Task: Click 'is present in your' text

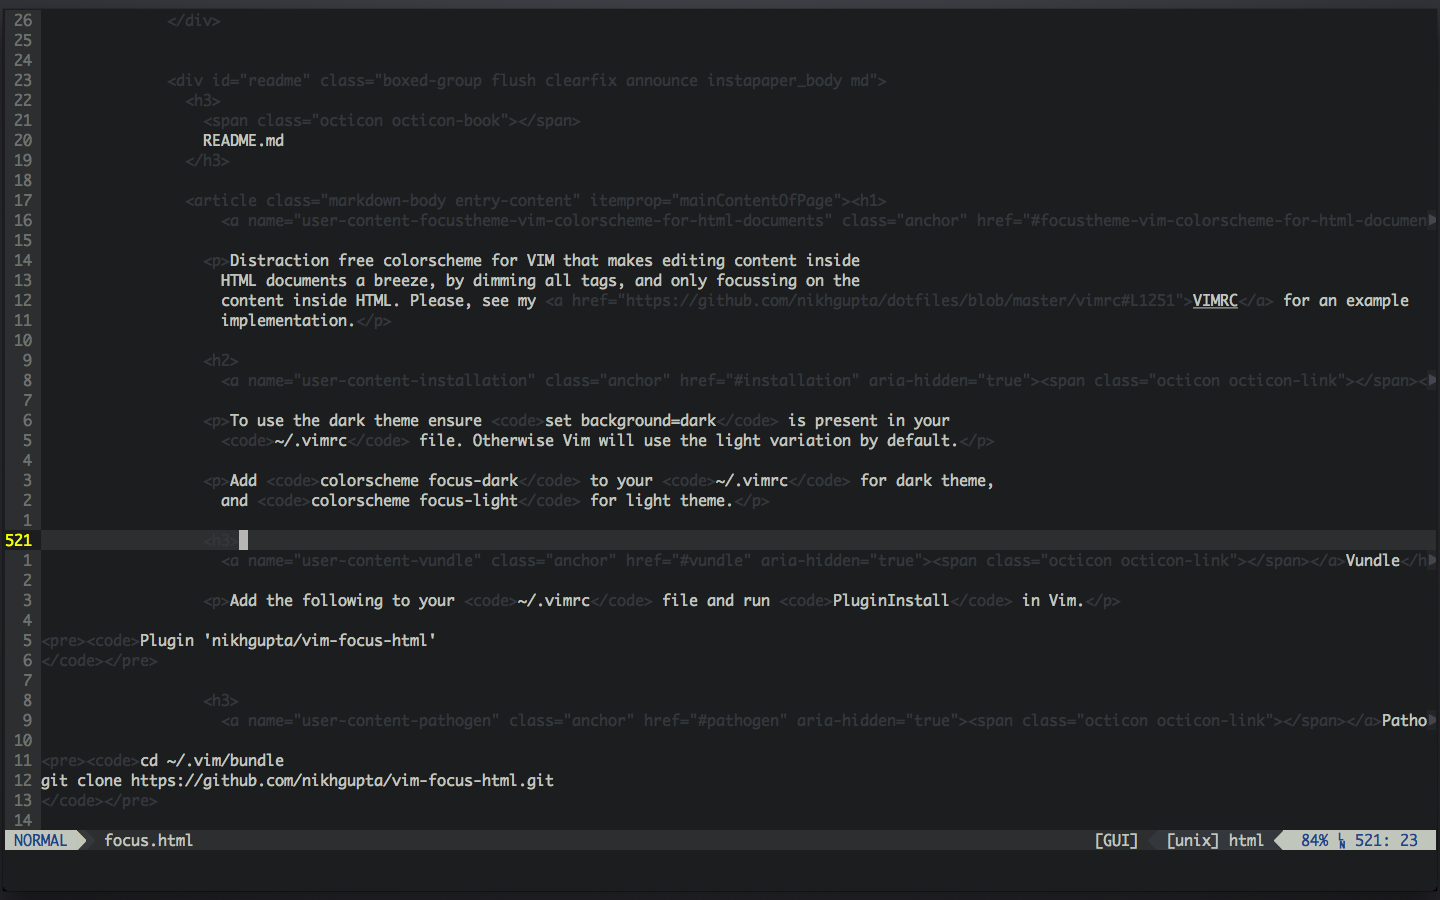Action: click(x=869, y=420)
